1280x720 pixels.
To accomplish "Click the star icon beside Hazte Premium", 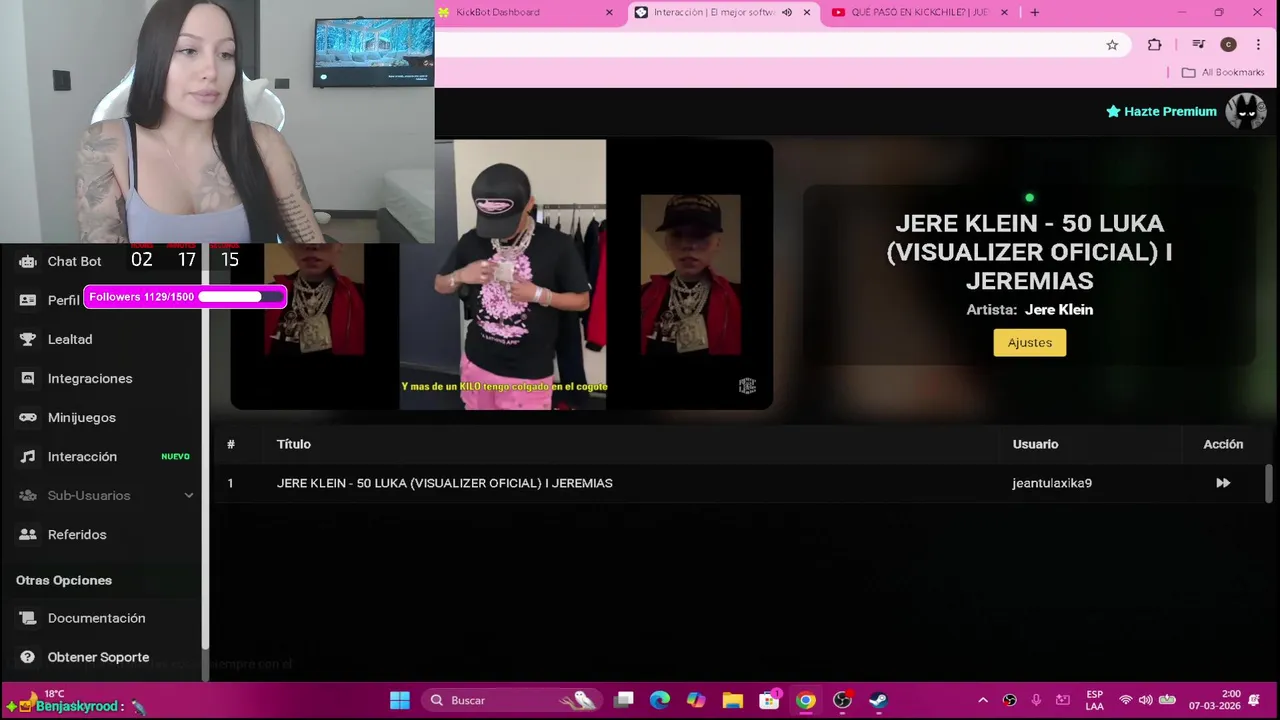I will coord(1113,111).
